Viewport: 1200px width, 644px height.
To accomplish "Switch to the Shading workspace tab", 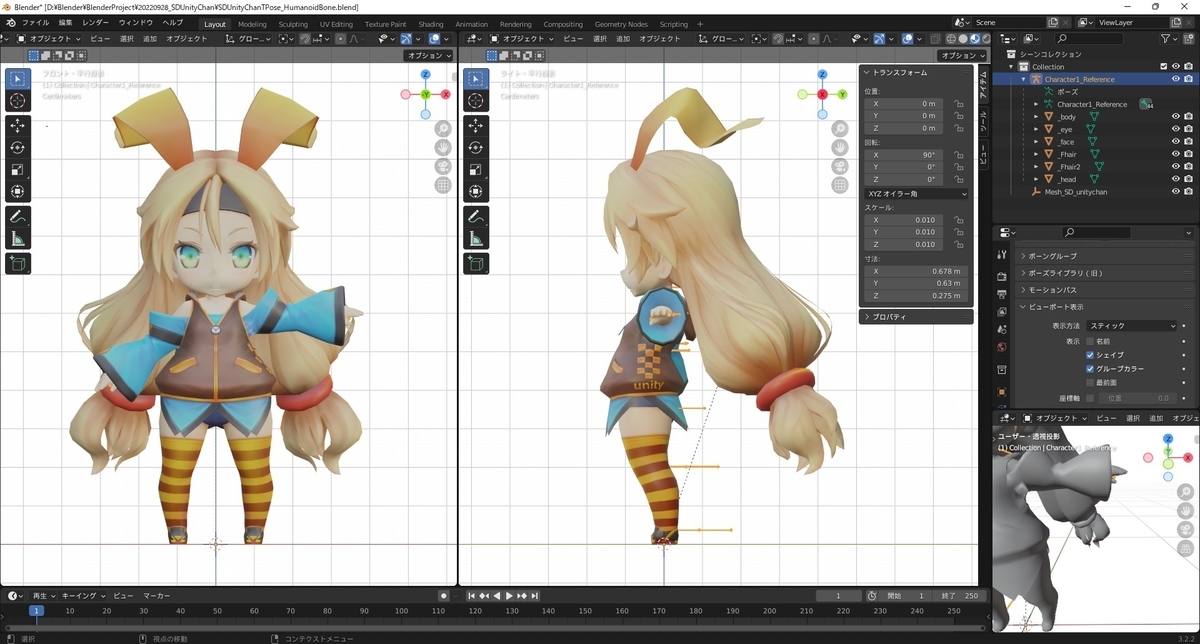I will pos(430,24).
